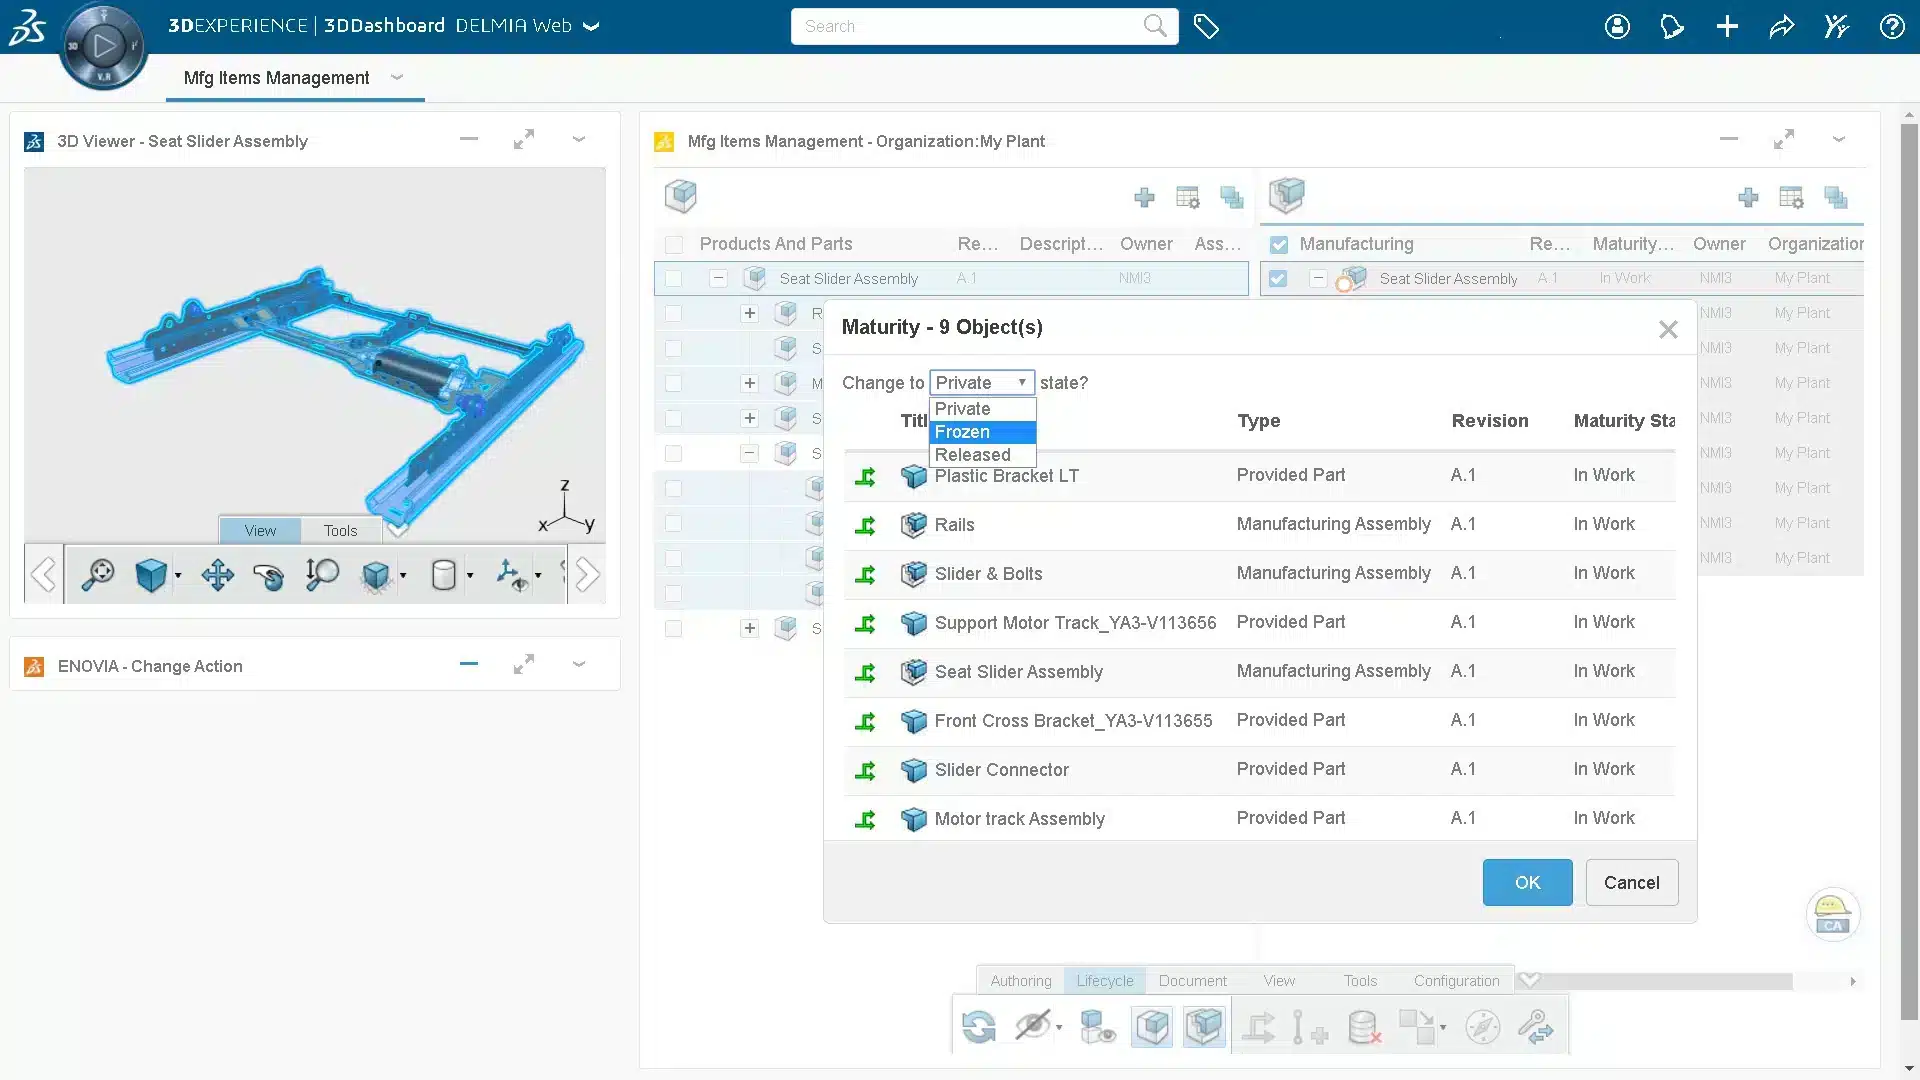Check the Seat Slider Assembly product row checkbox
Viewport: 1920px width, 1080px height.
(674, 279)
